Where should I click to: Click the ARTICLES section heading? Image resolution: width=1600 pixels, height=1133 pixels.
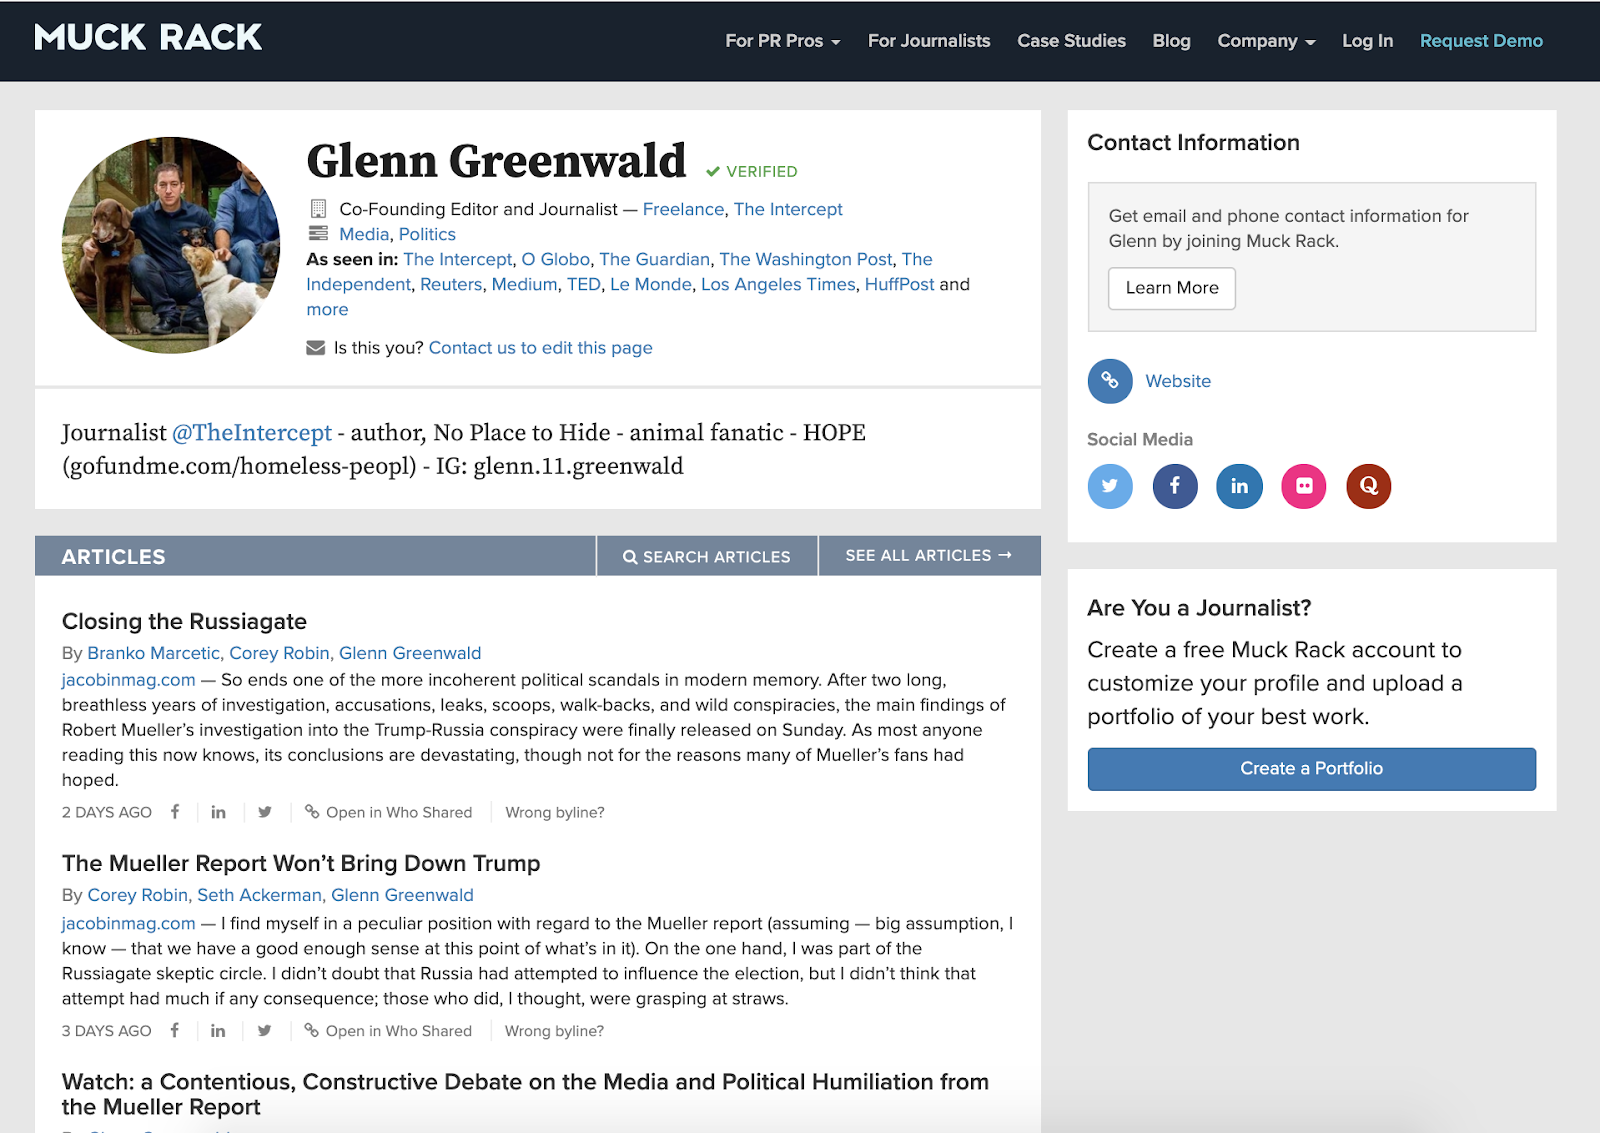(x=114, y=557)
